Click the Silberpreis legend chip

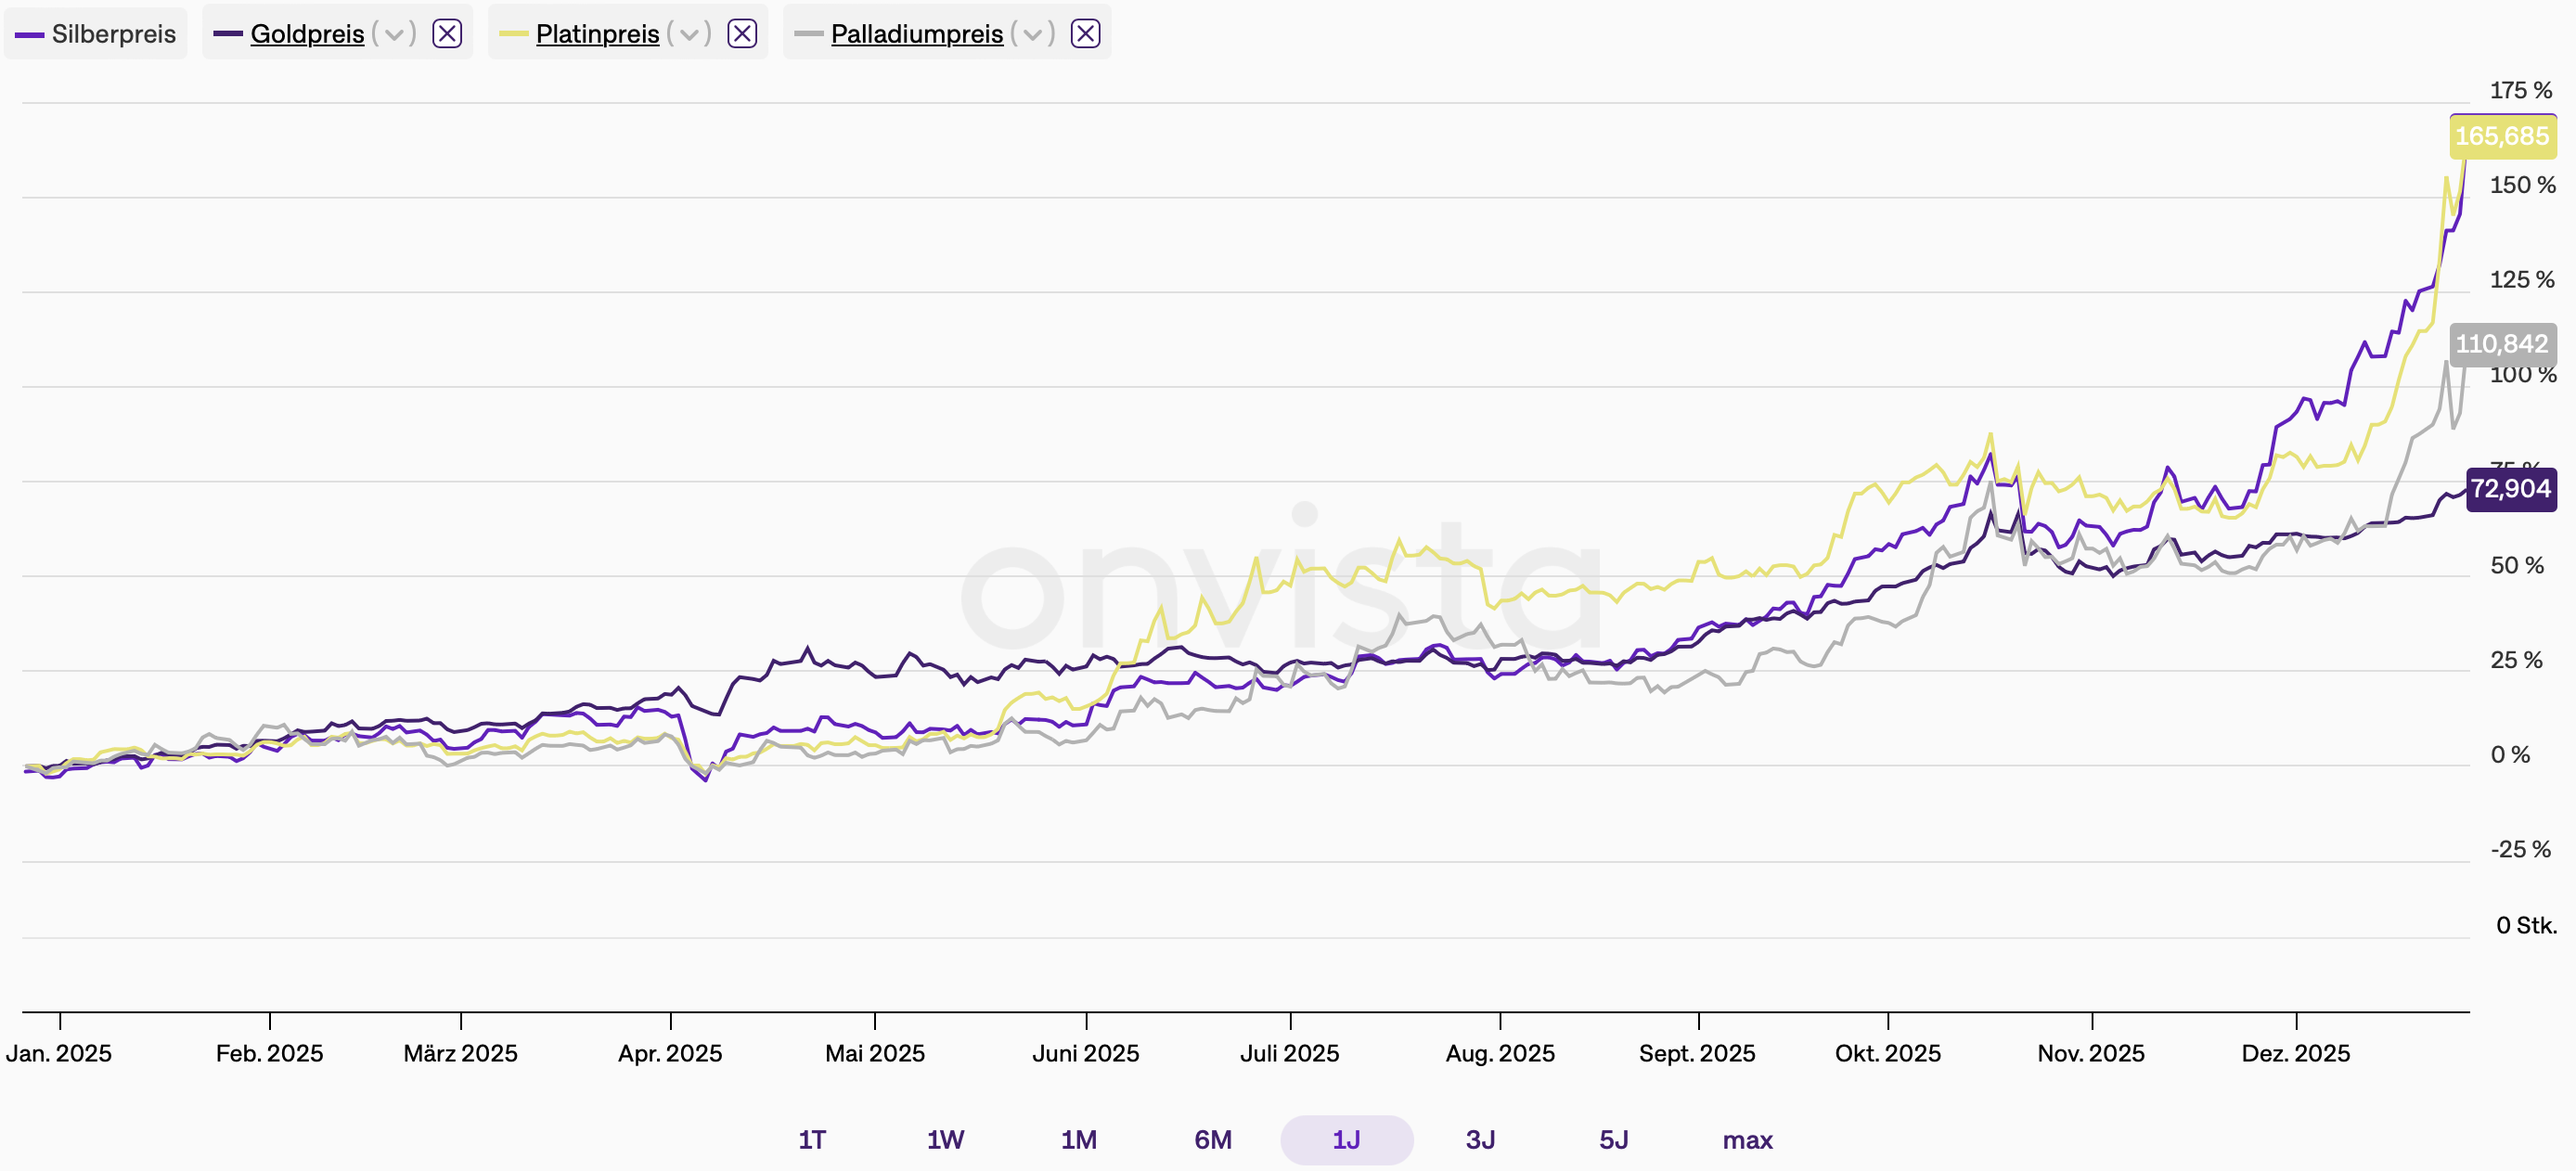click(96, 34)
